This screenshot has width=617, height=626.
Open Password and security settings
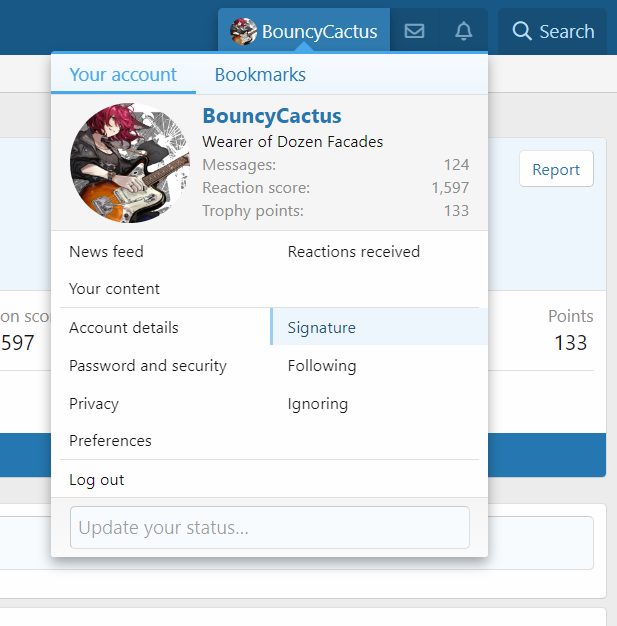(x=148, y=366)
